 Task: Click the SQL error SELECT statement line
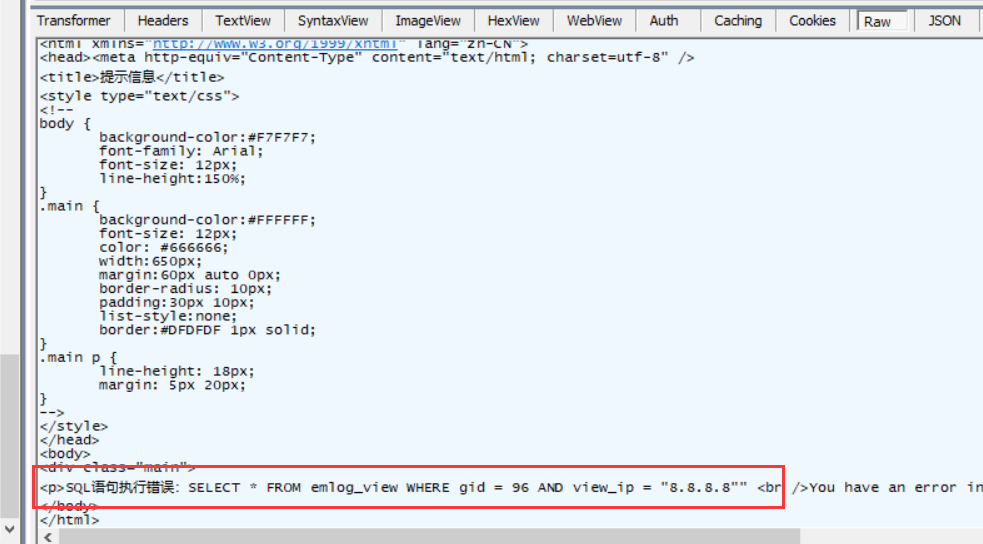click(x=400, y=488)
